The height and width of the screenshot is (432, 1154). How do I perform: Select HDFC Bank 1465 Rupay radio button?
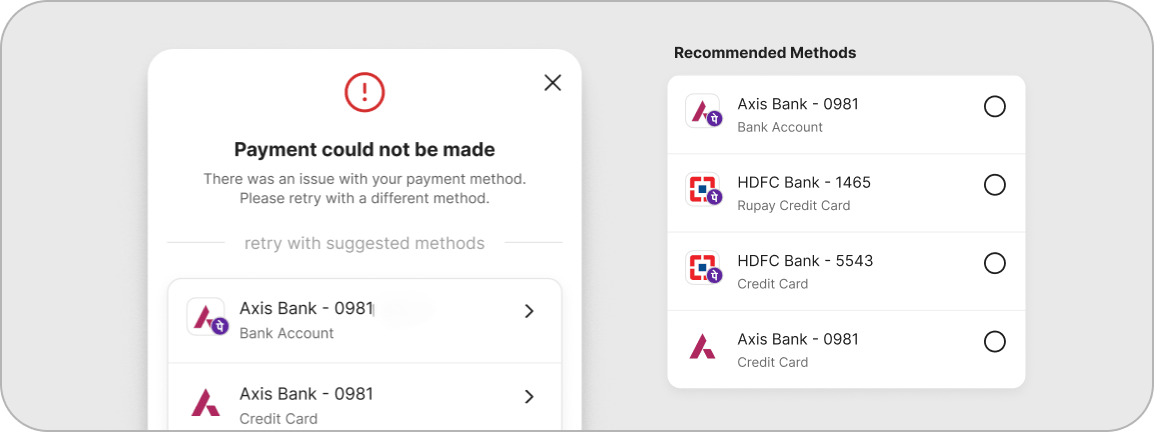[994, 185]
